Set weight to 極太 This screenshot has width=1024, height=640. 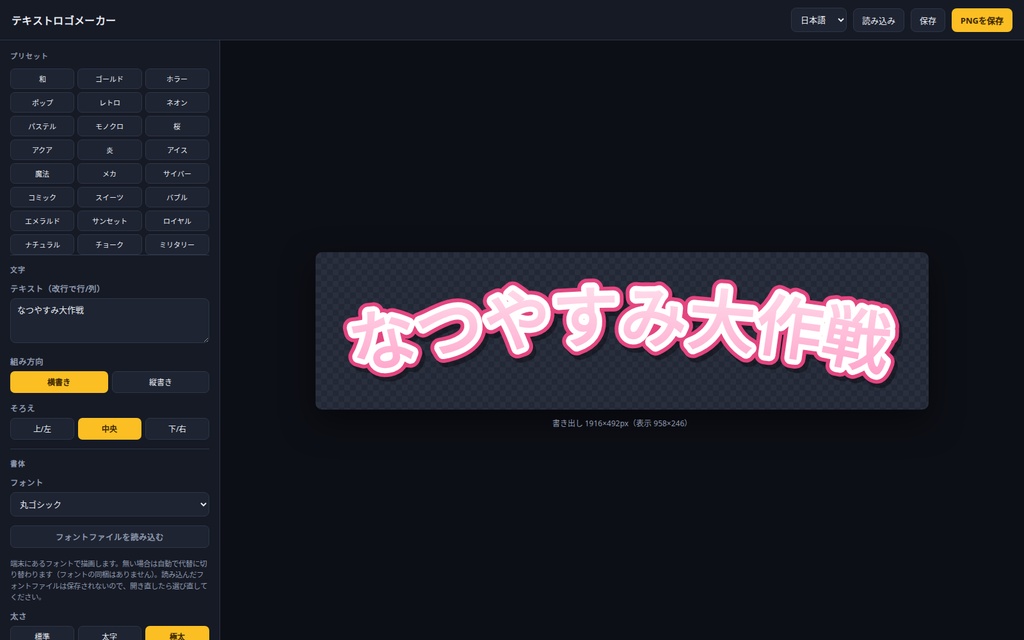(x=177, y=635)
